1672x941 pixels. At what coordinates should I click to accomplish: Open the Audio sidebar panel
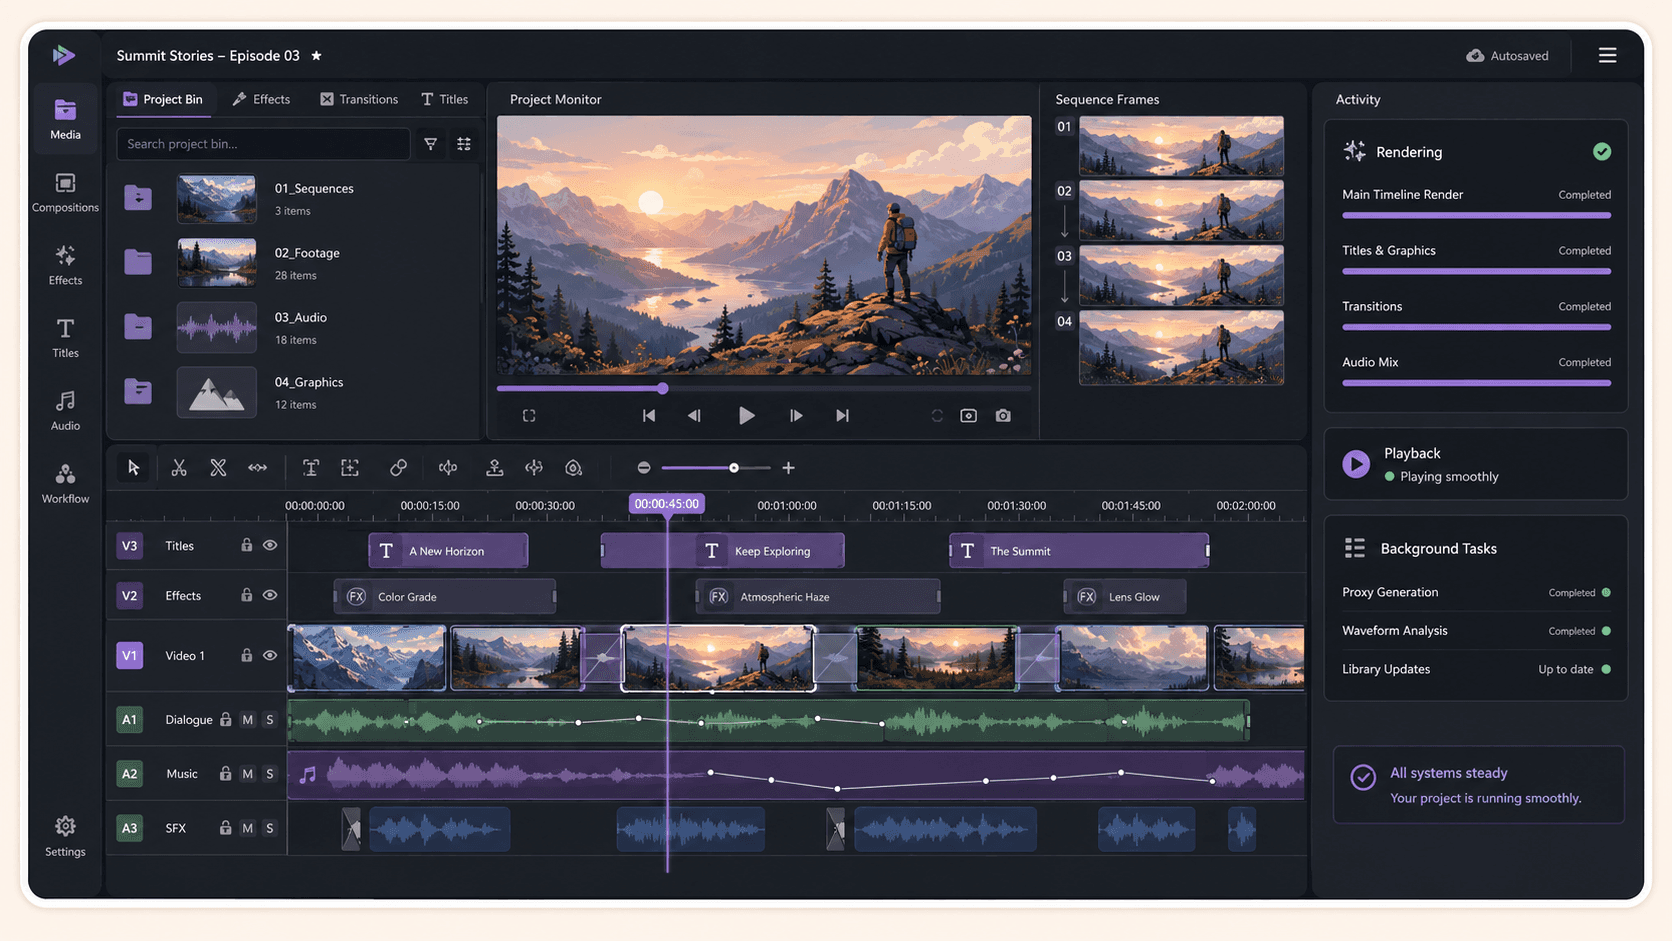coord(65,411)
